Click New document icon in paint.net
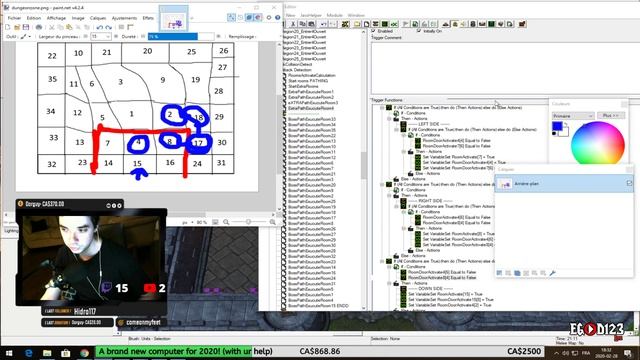 tap(7, 27)
